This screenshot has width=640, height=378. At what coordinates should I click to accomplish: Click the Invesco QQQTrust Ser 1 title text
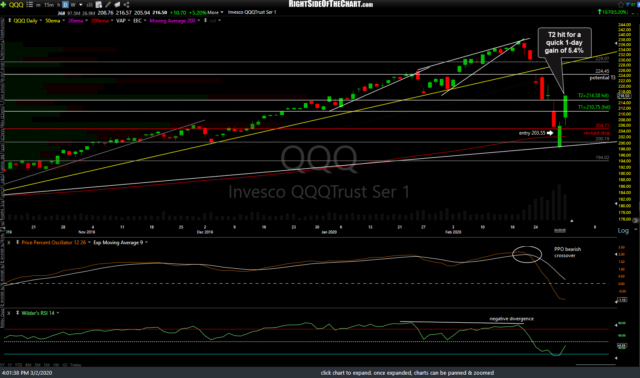tap(252, 12)
